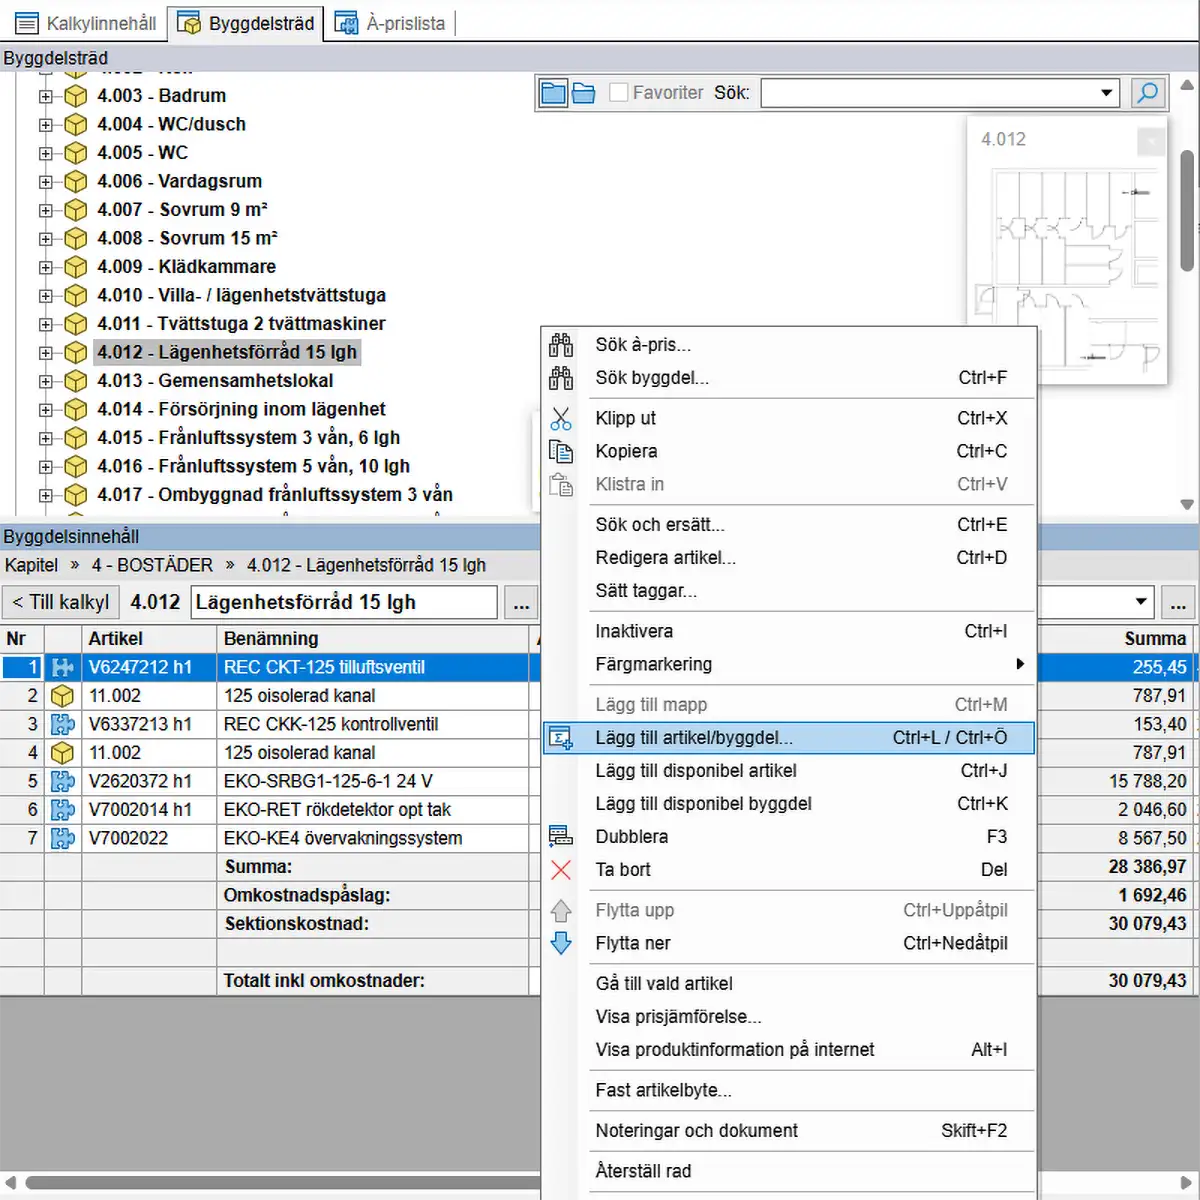Expand the 4.013 - Gemensamhetslokal node
The image size is (1200, 1200).
click(x=46, y=381)
